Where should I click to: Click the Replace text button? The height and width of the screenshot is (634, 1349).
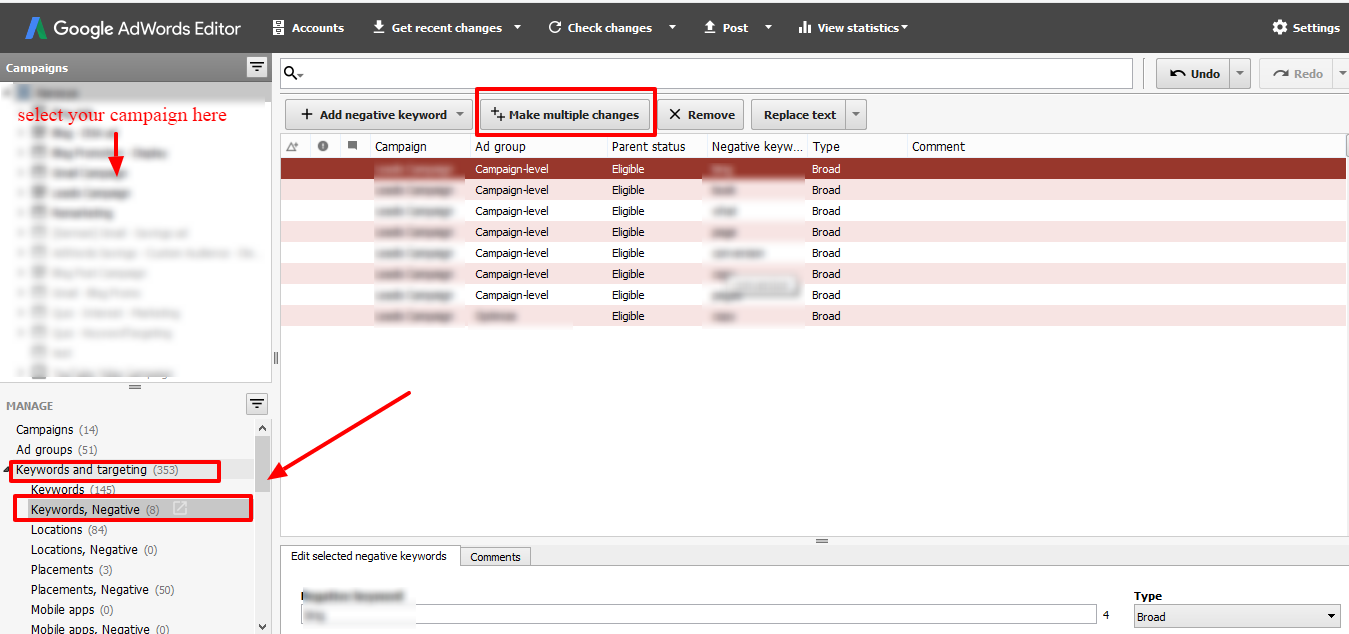point(798,115)
